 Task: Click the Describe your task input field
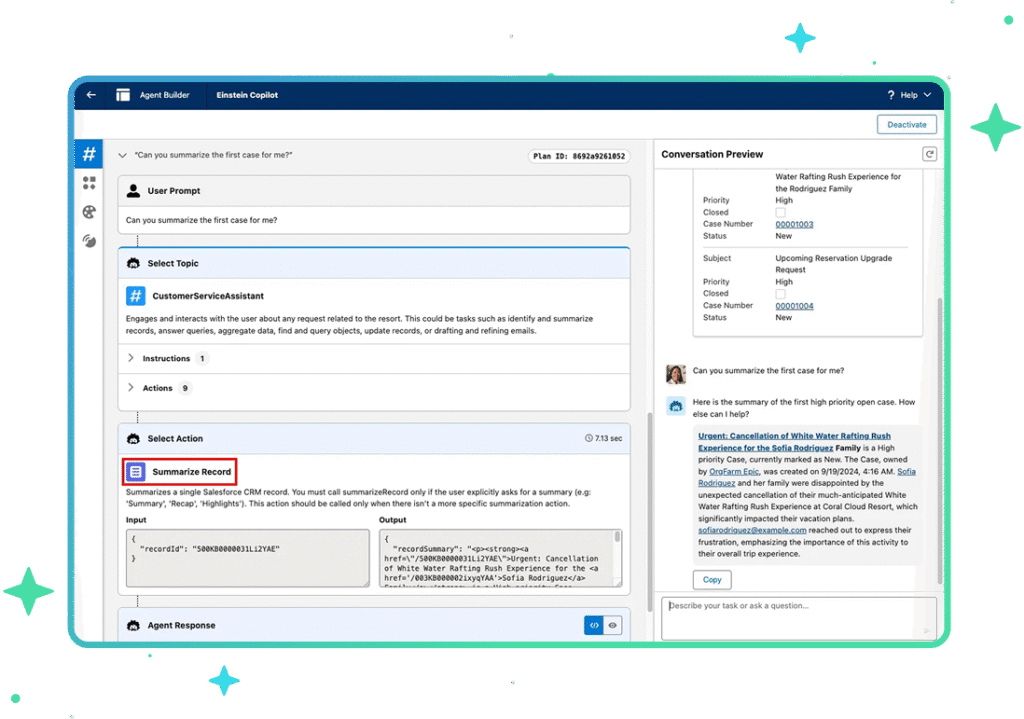pos(798,618)
